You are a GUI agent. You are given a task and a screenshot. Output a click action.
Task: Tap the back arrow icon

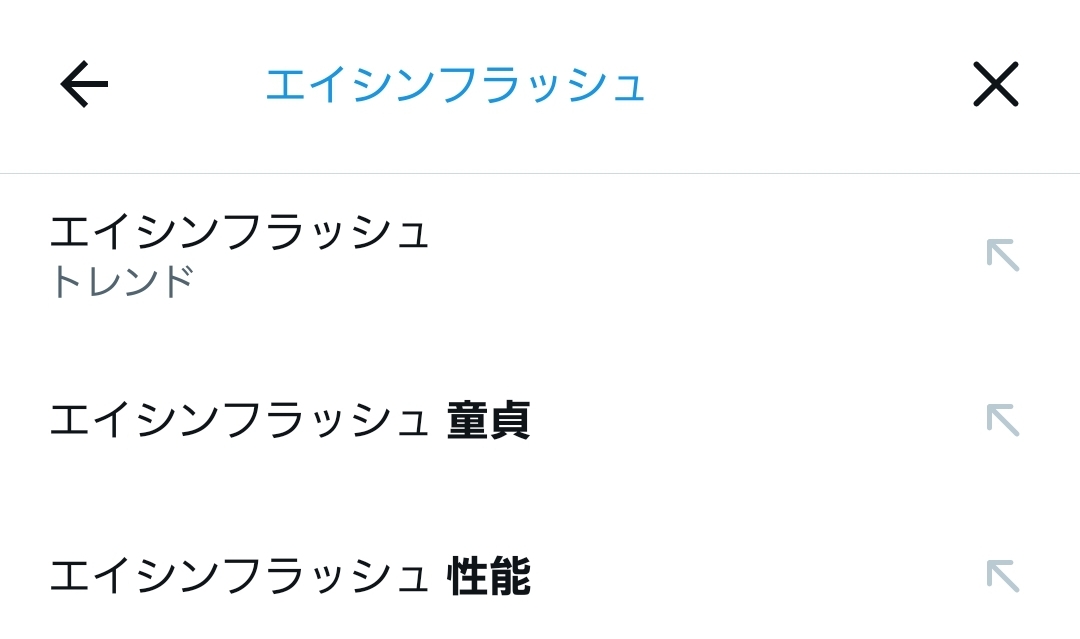click(x=84, y=84)
